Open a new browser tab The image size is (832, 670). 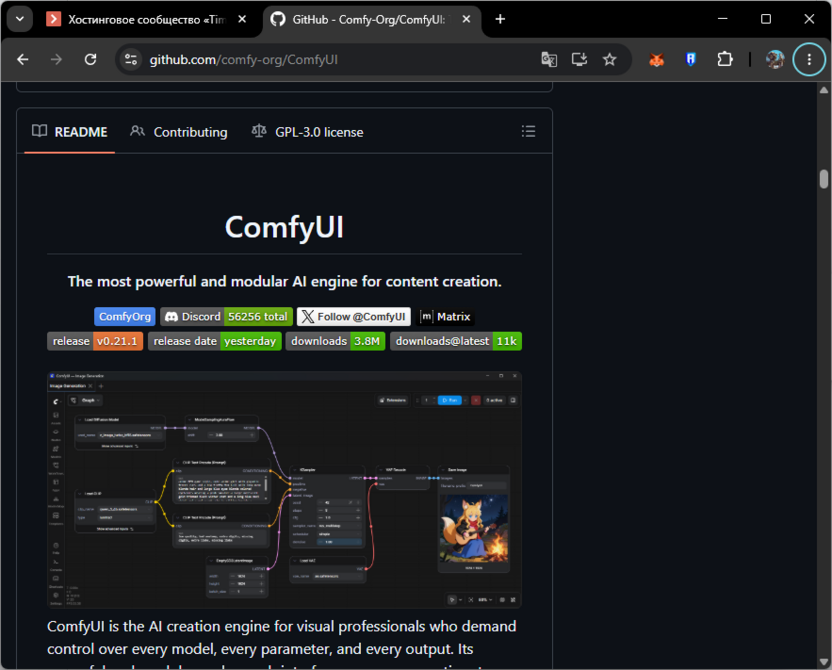[x=500, y=20]
